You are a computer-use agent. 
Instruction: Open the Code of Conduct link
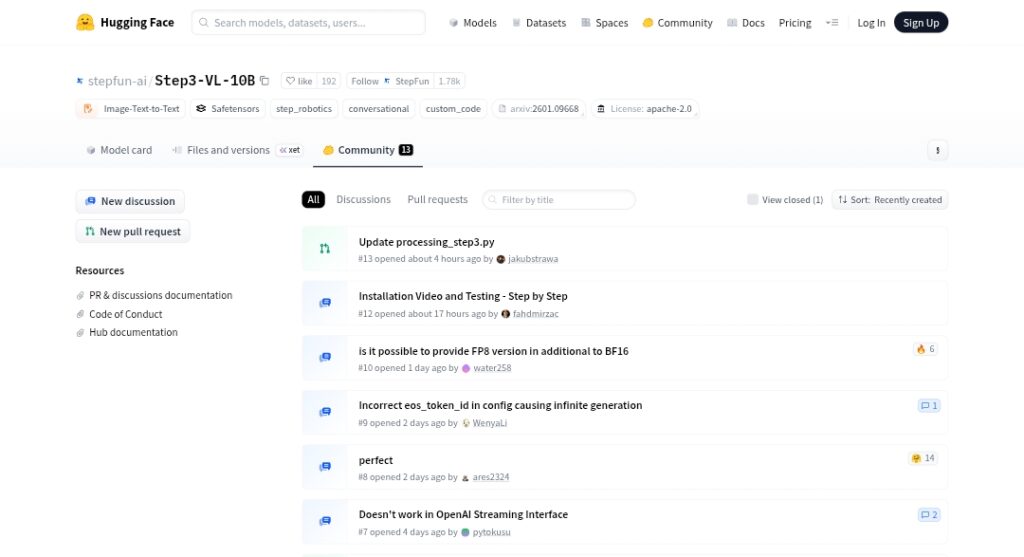point(125,314)
